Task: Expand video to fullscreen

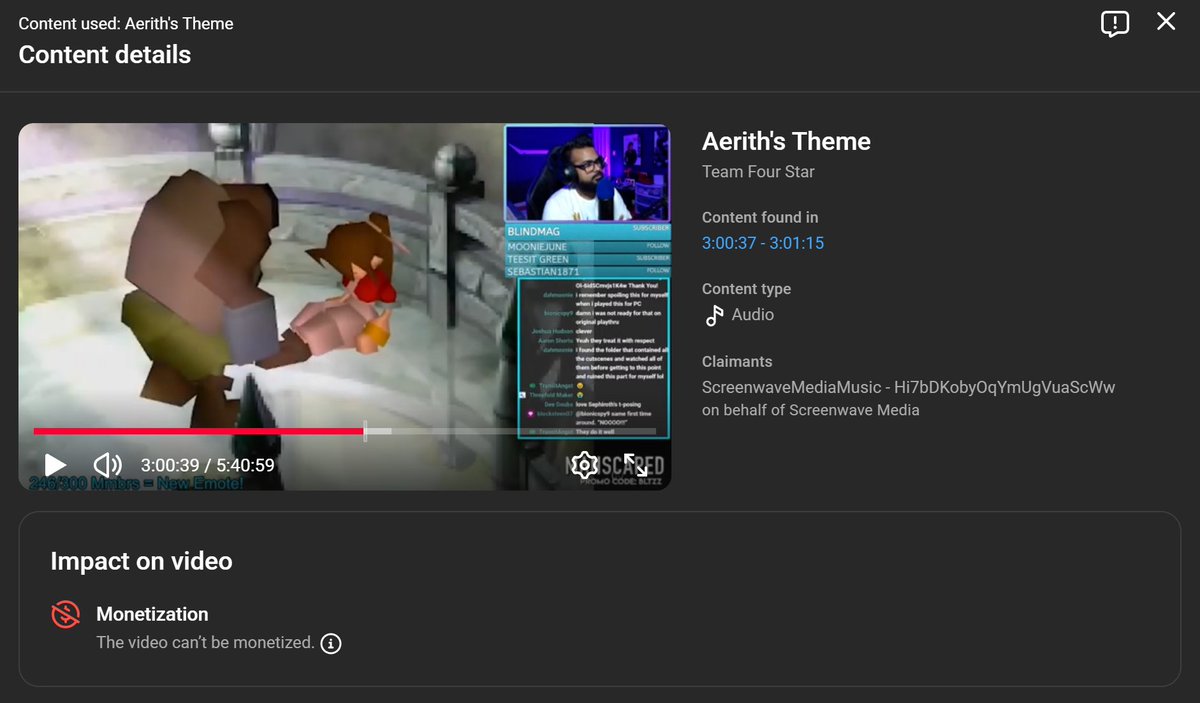Action: pyautogui.click(x=636, y=465)
